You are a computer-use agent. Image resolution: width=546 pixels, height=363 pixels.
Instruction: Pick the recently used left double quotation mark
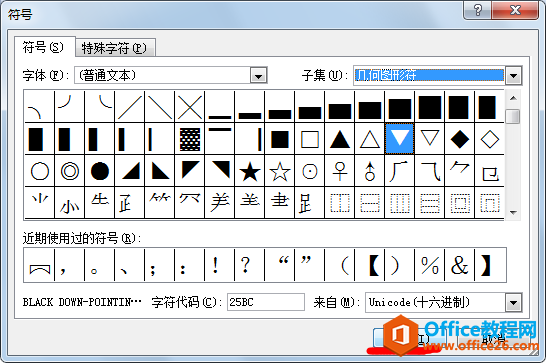coord(280,265)
